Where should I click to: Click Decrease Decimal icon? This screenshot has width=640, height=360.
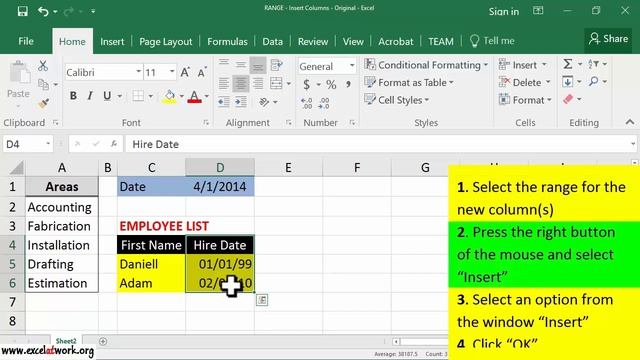tap(324, 103)
